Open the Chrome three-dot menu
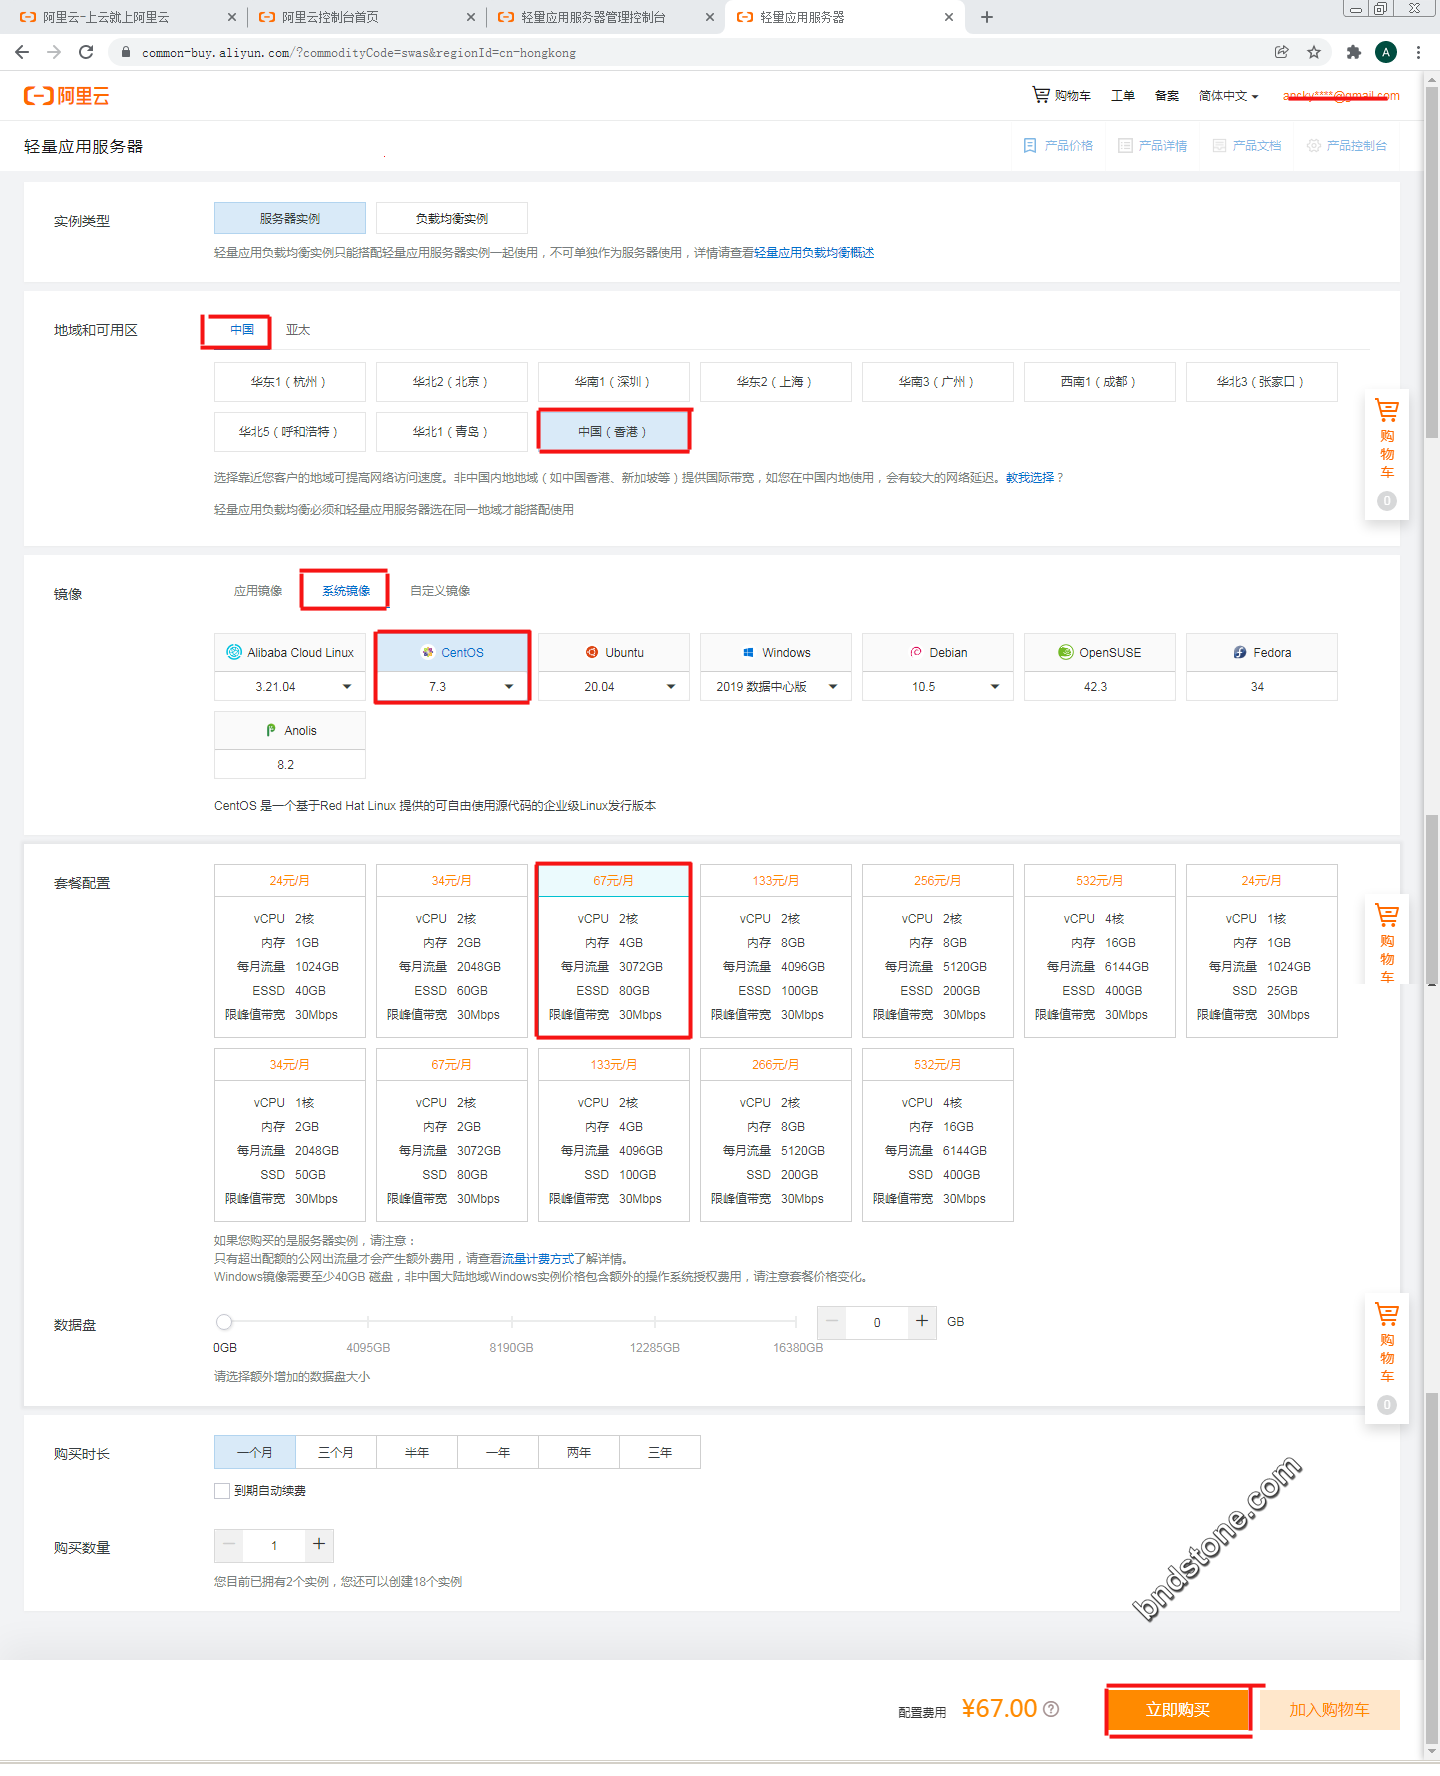 (x=1418, y=52)
